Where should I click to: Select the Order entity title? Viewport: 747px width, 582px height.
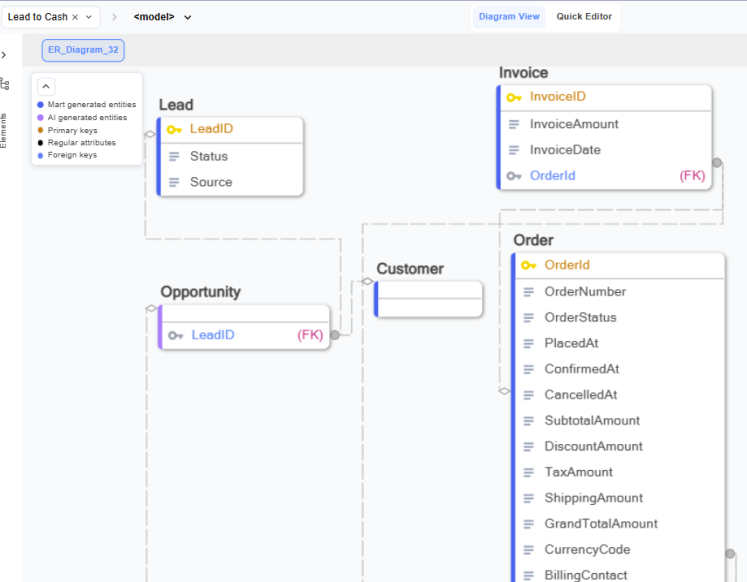tap(533, 241)
